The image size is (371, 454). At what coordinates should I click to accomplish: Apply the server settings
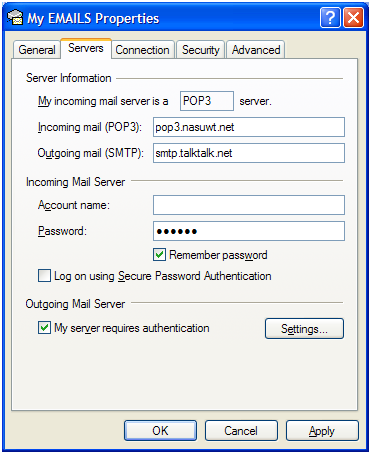(x=322, y=431)
